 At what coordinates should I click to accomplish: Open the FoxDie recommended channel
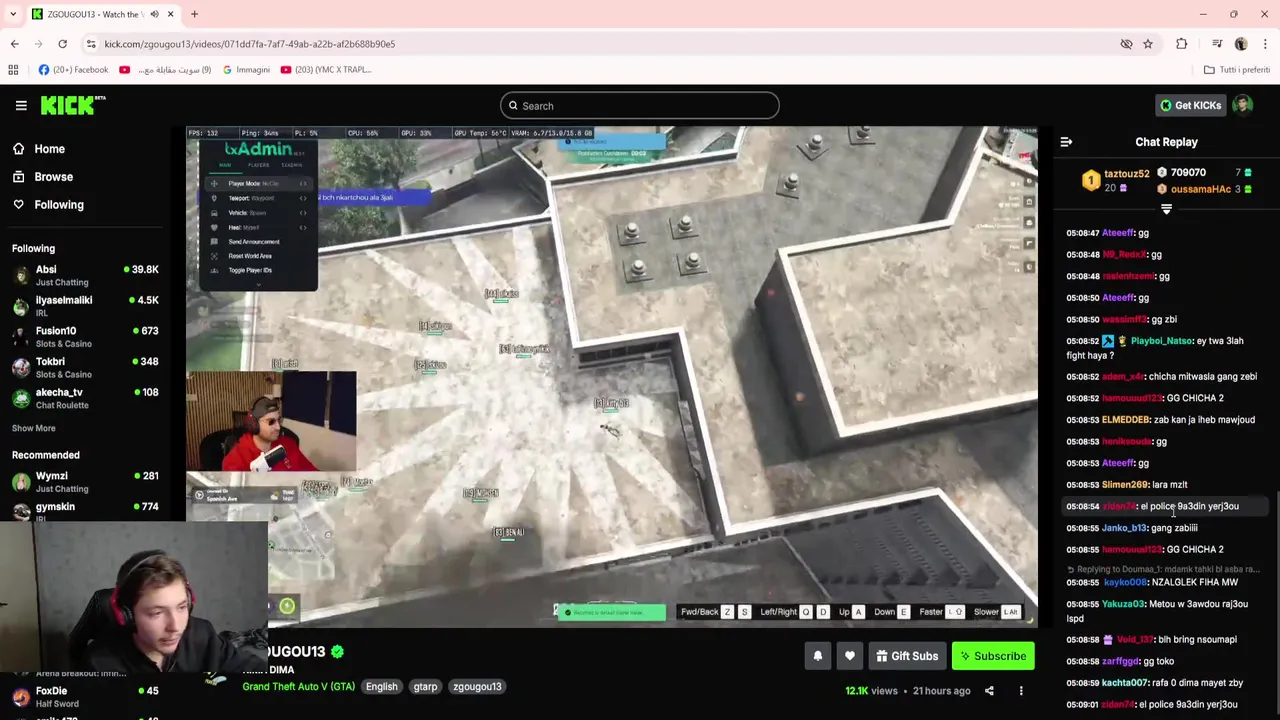click(x=85, y=696)
